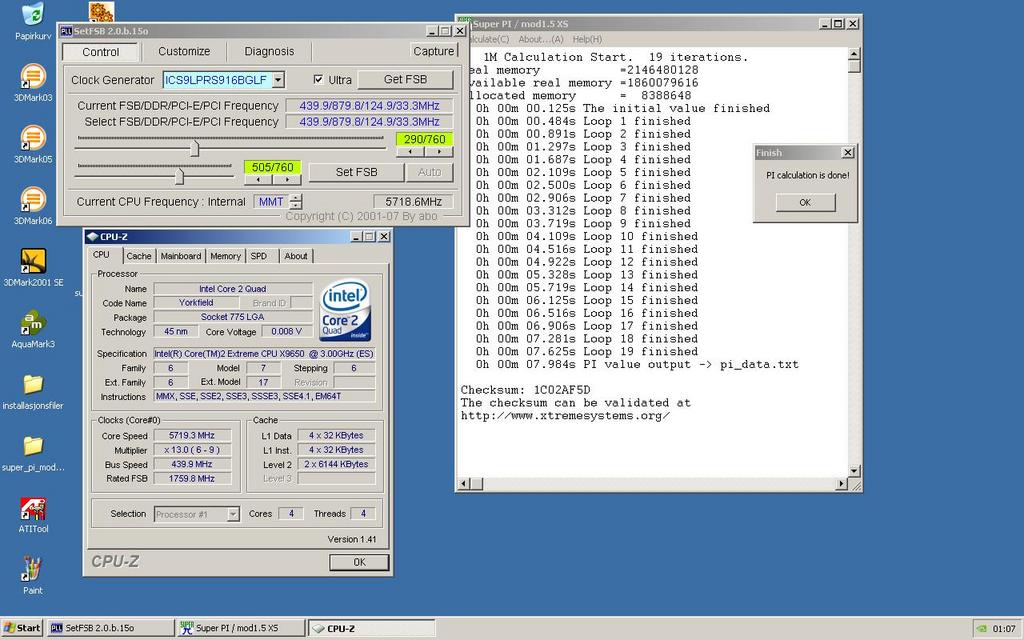This screenshot has width=1024, height=640.
Task: Open the Mainboard tab in CPU-Z
Action: (x=181, y=256)
